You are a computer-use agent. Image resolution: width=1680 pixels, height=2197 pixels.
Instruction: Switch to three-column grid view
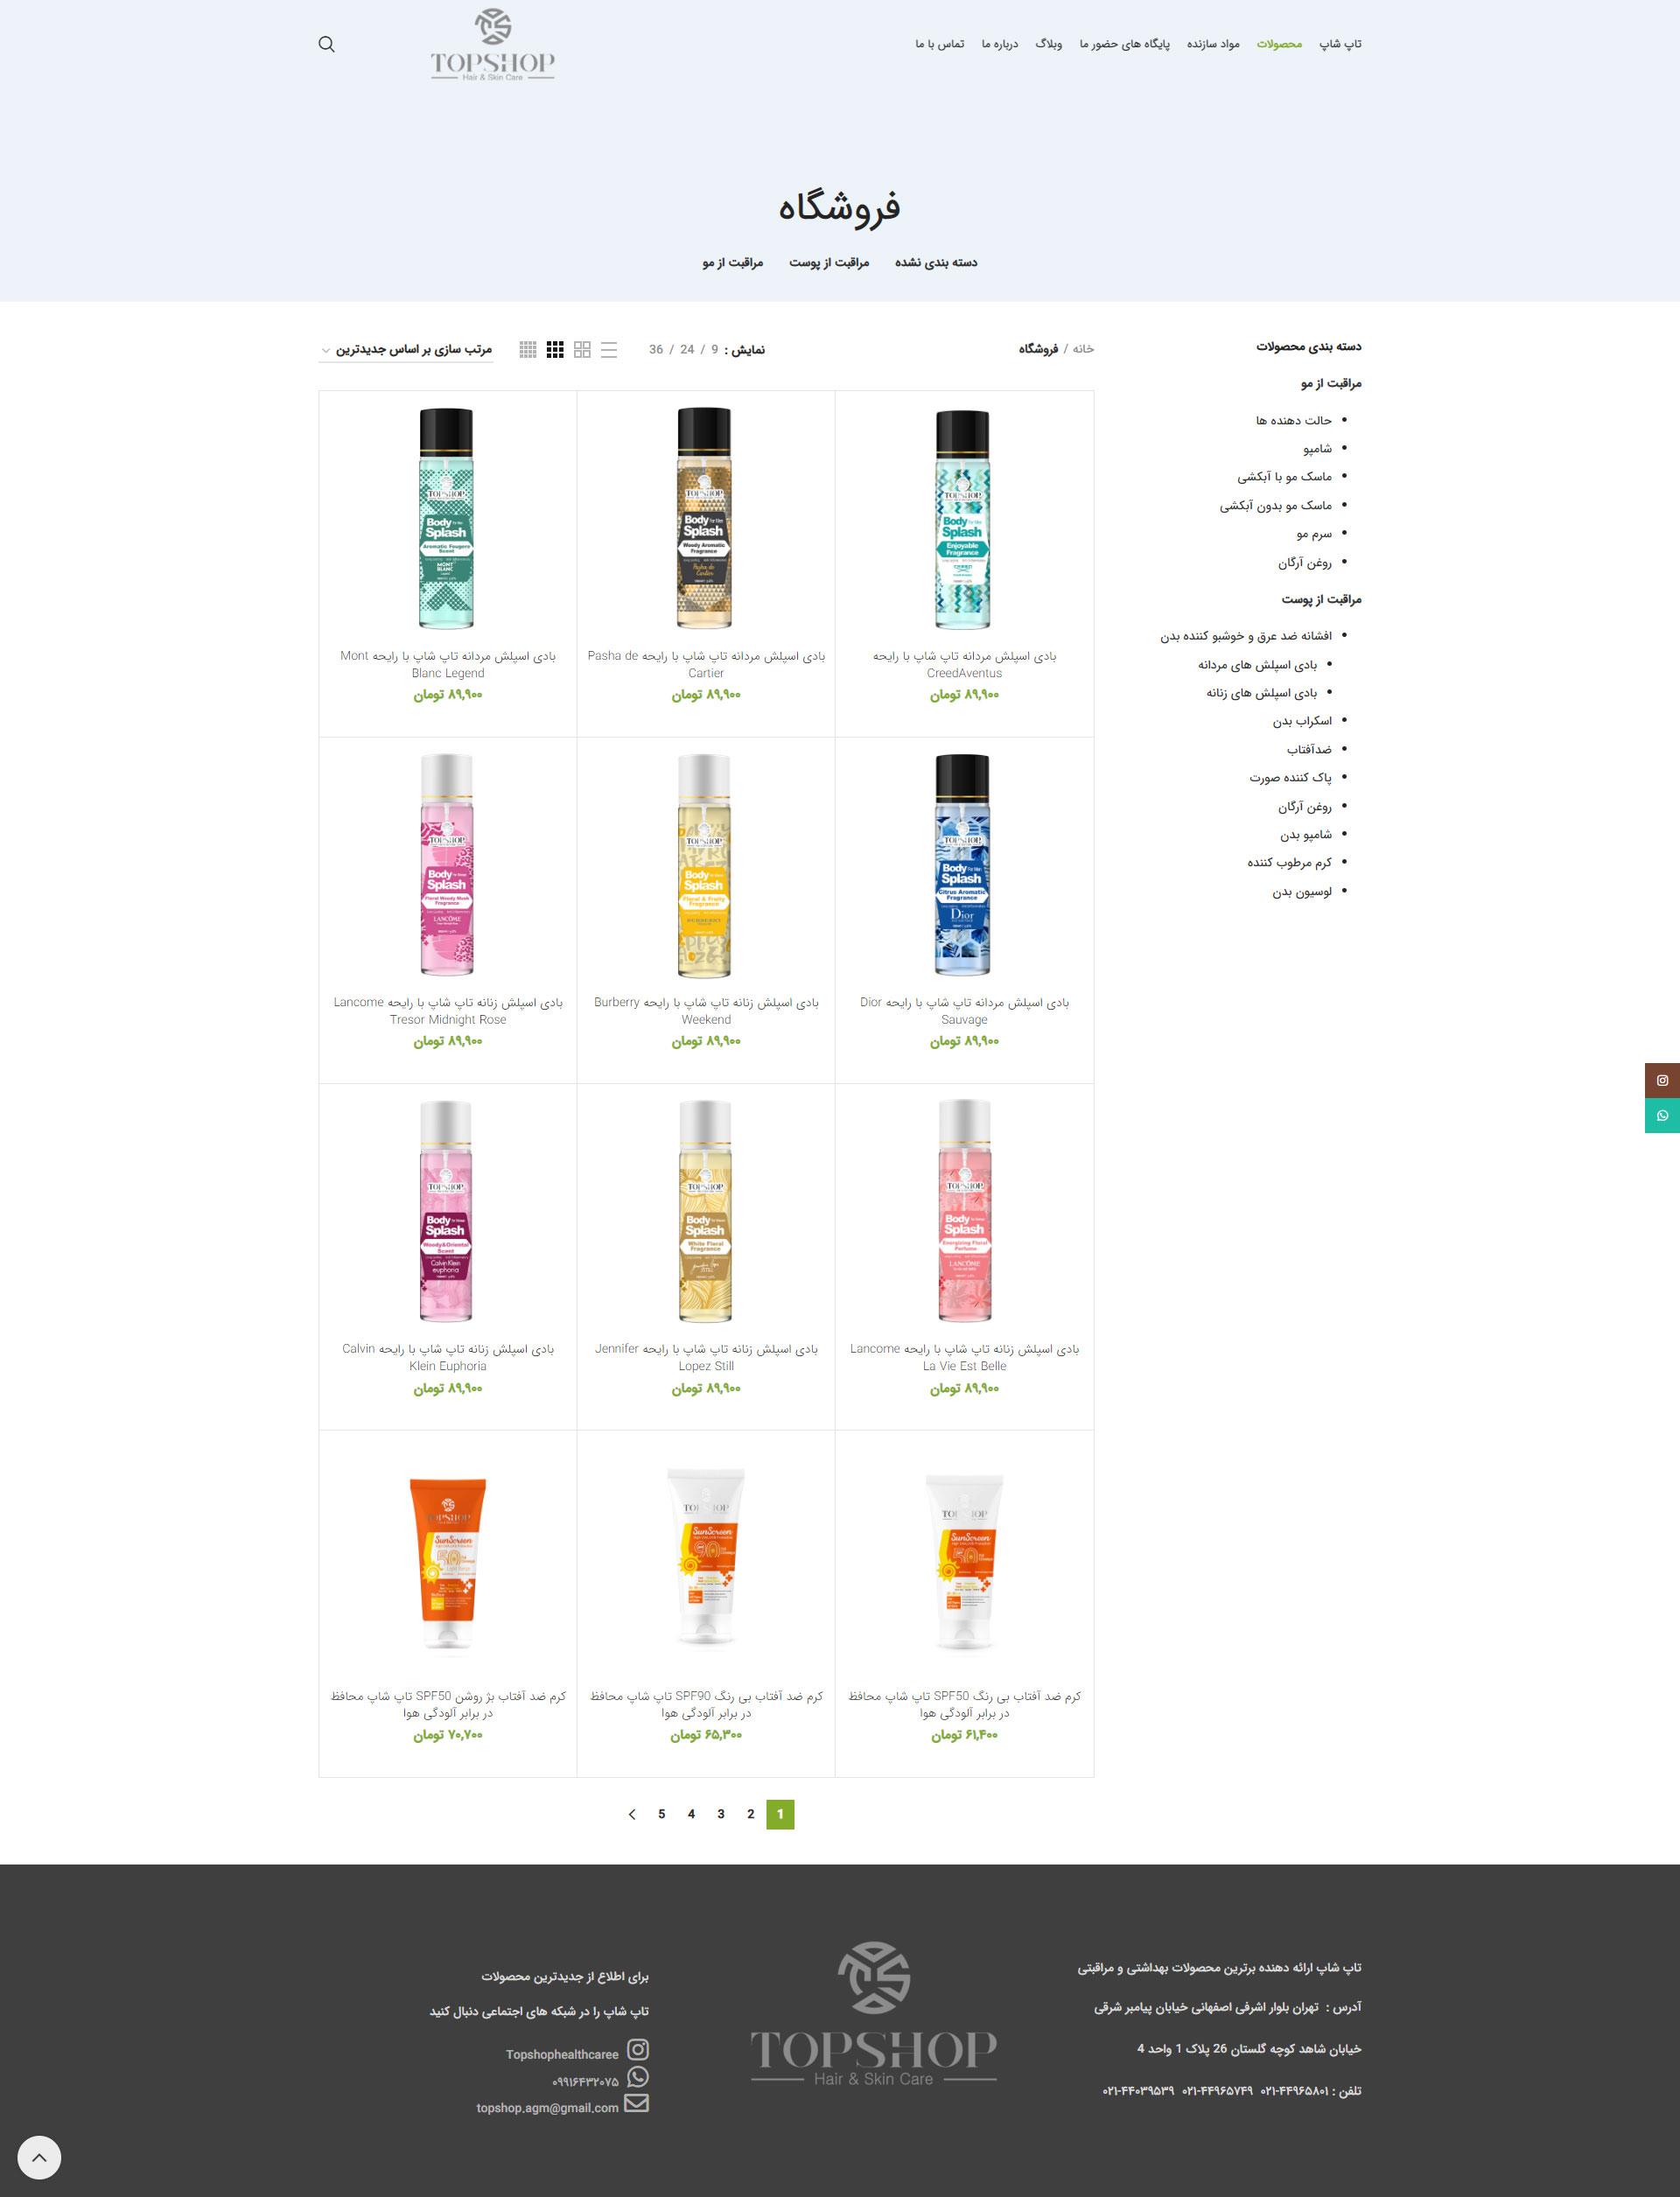coord(555,349)
